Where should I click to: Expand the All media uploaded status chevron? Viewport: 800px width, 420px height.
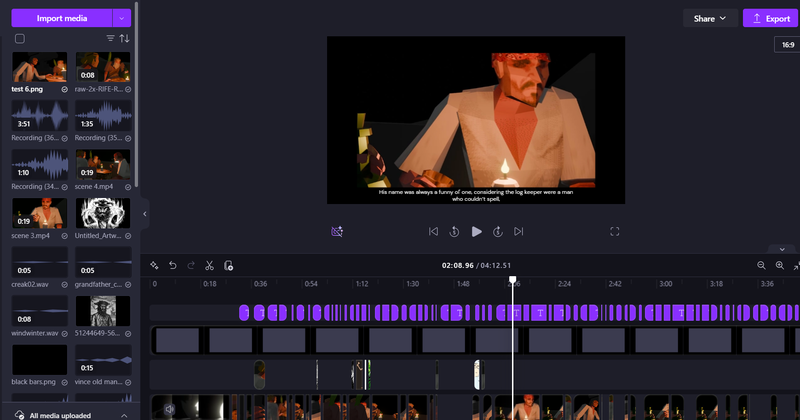click(x=124, y=415)
